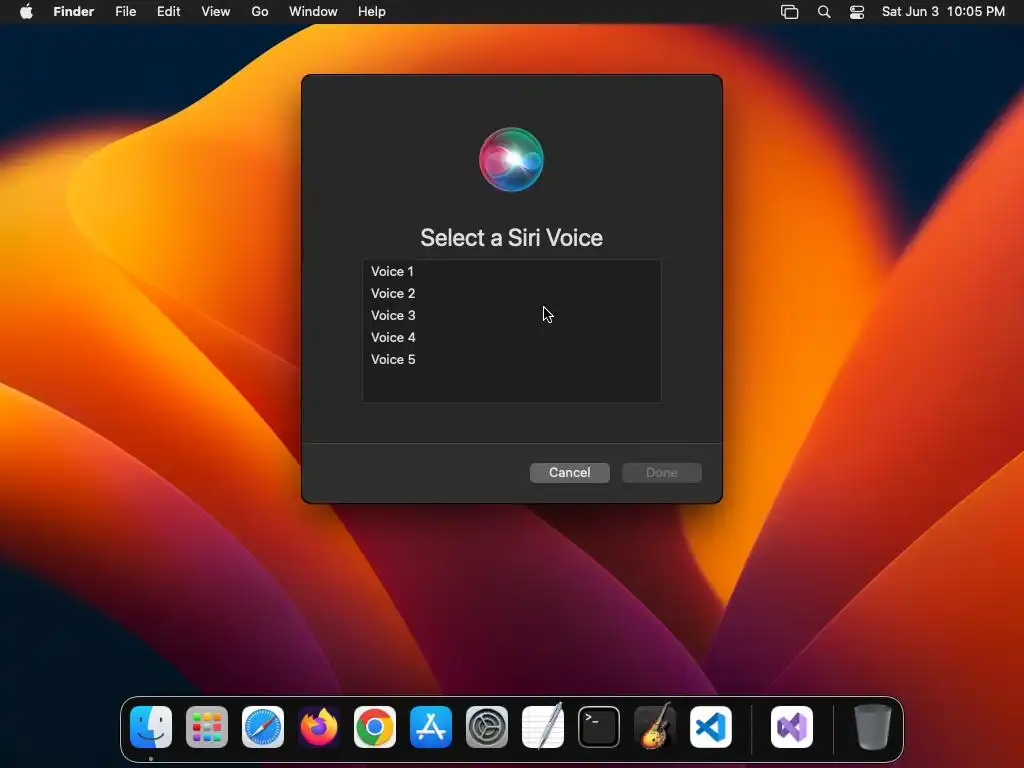Open the Edit menu
Screen dimensions: 1024x768
pos(168,12)
